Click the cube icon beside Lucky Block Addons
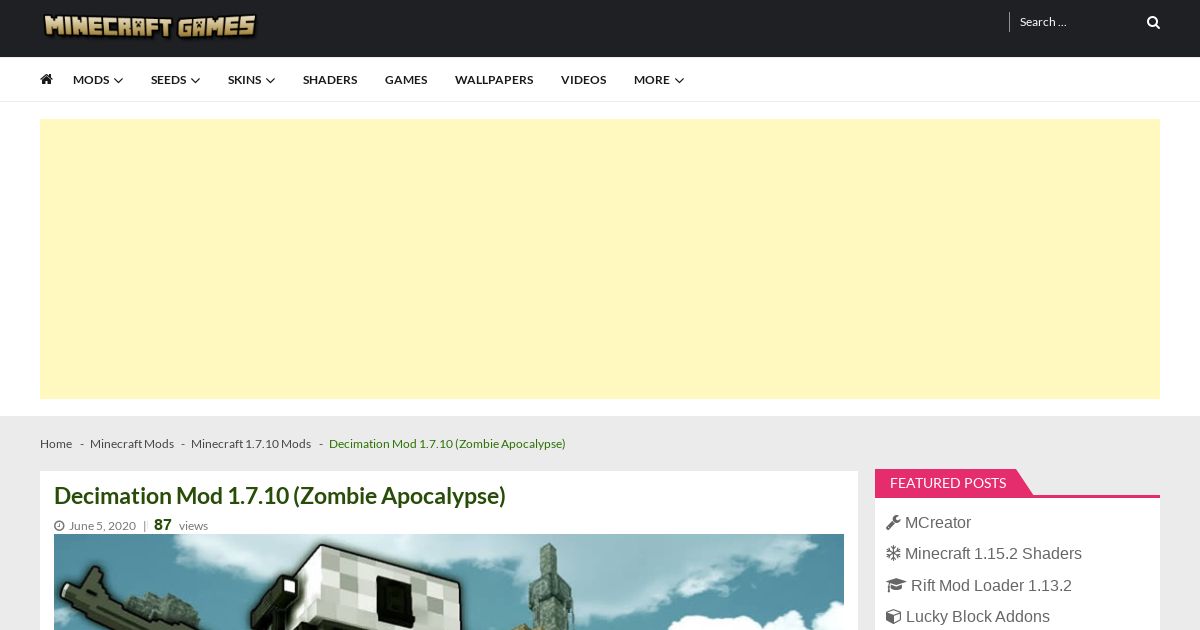 [x=893, y=616]
